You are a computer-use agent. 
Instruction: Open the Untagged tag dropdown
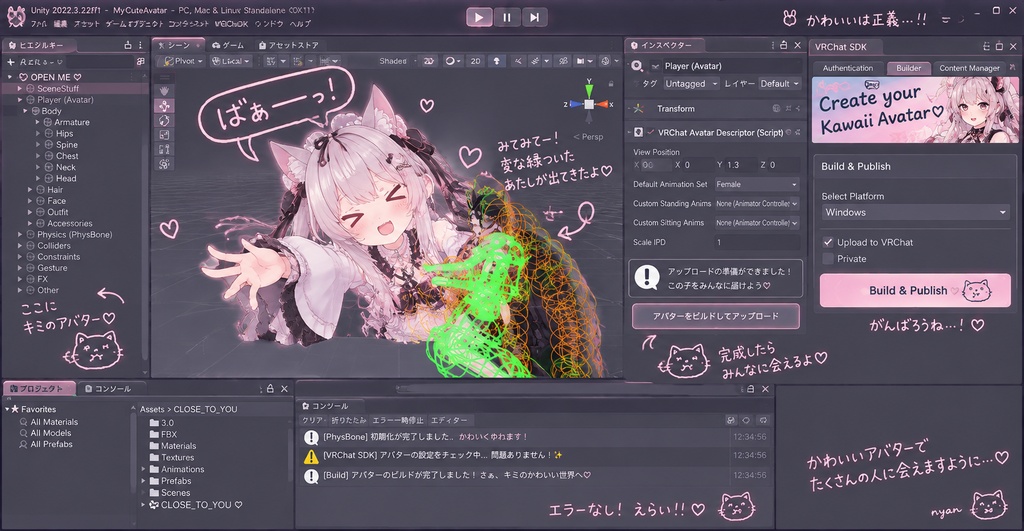point(691,84)
